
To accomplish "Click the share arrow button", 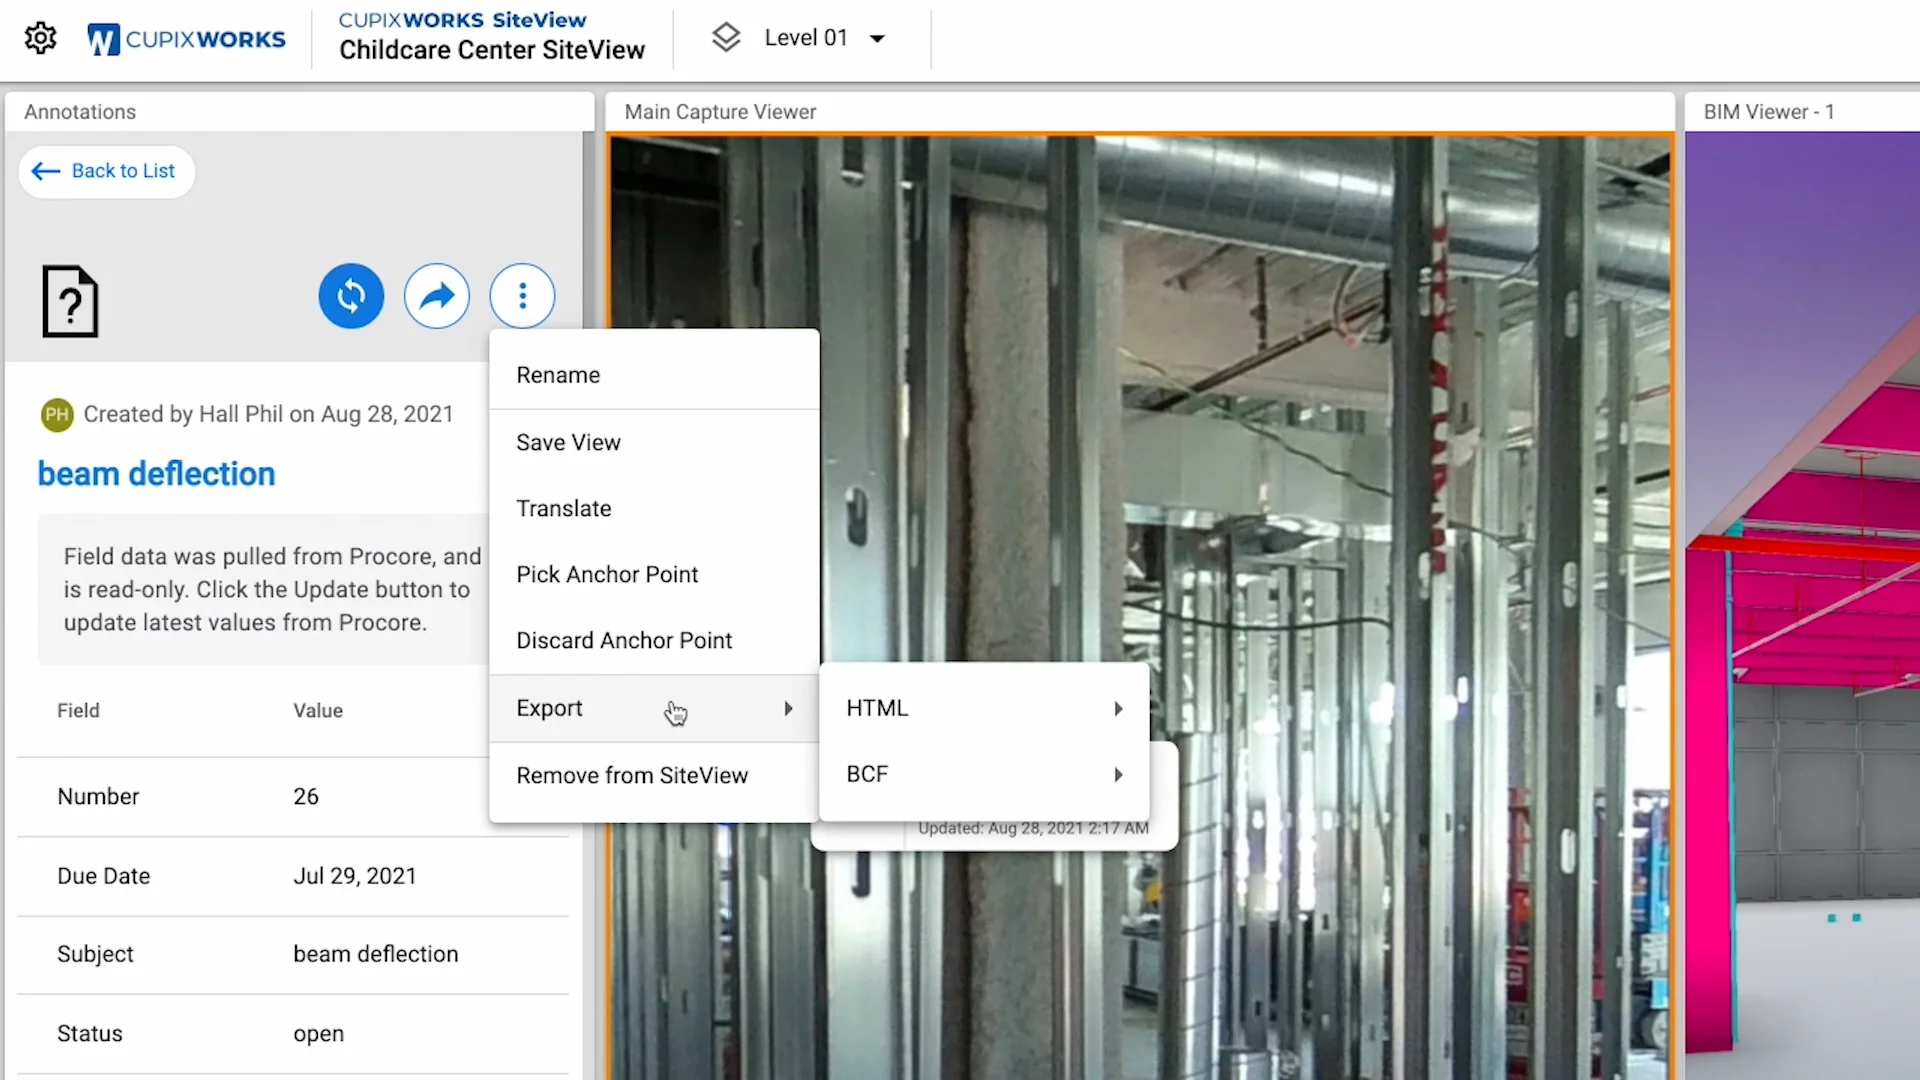I will click(x=437, y=296).
